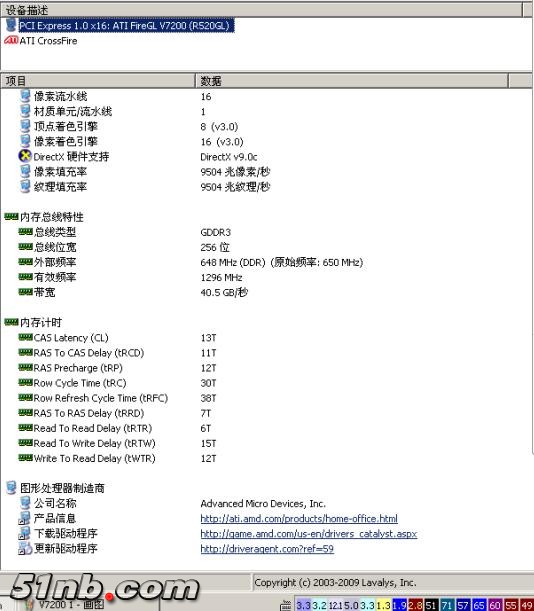Click the icon beside 公司名称
Image resolution: width=534 pixels, height=611 pixels.
click(25, 503)
